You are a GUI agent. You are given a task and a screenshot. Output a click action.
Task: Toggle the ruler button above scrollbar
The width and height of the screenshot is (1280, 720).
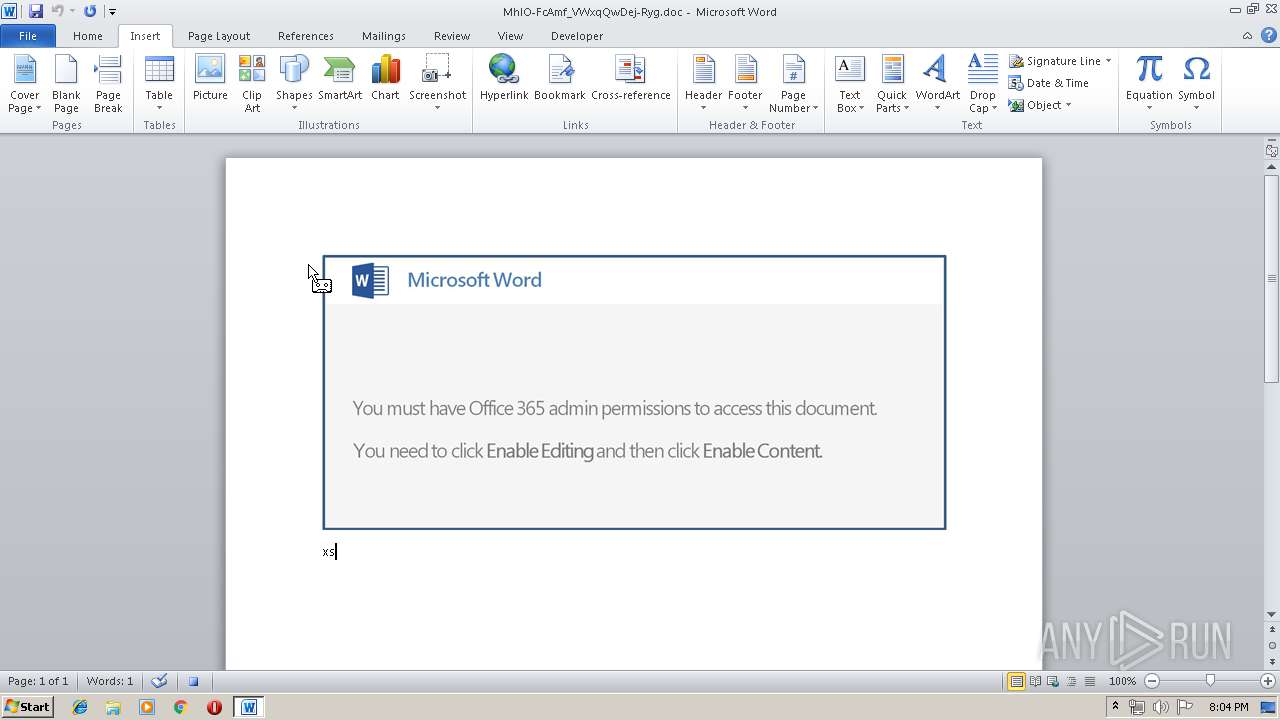pos(1271,151)
